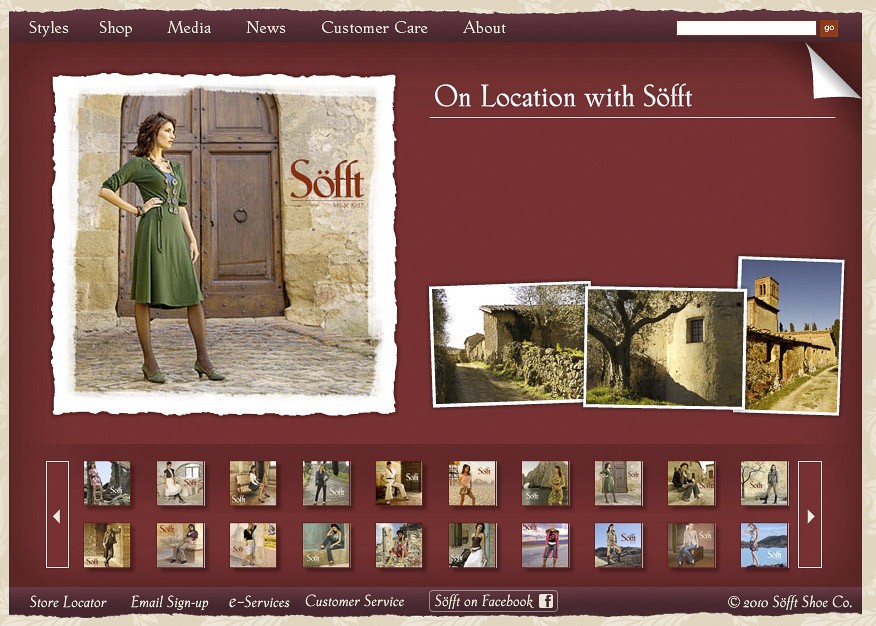Choose thumbnail of woman standing beside bare tree
Screen dimensions: 876x626
click(x=764, y=483)
